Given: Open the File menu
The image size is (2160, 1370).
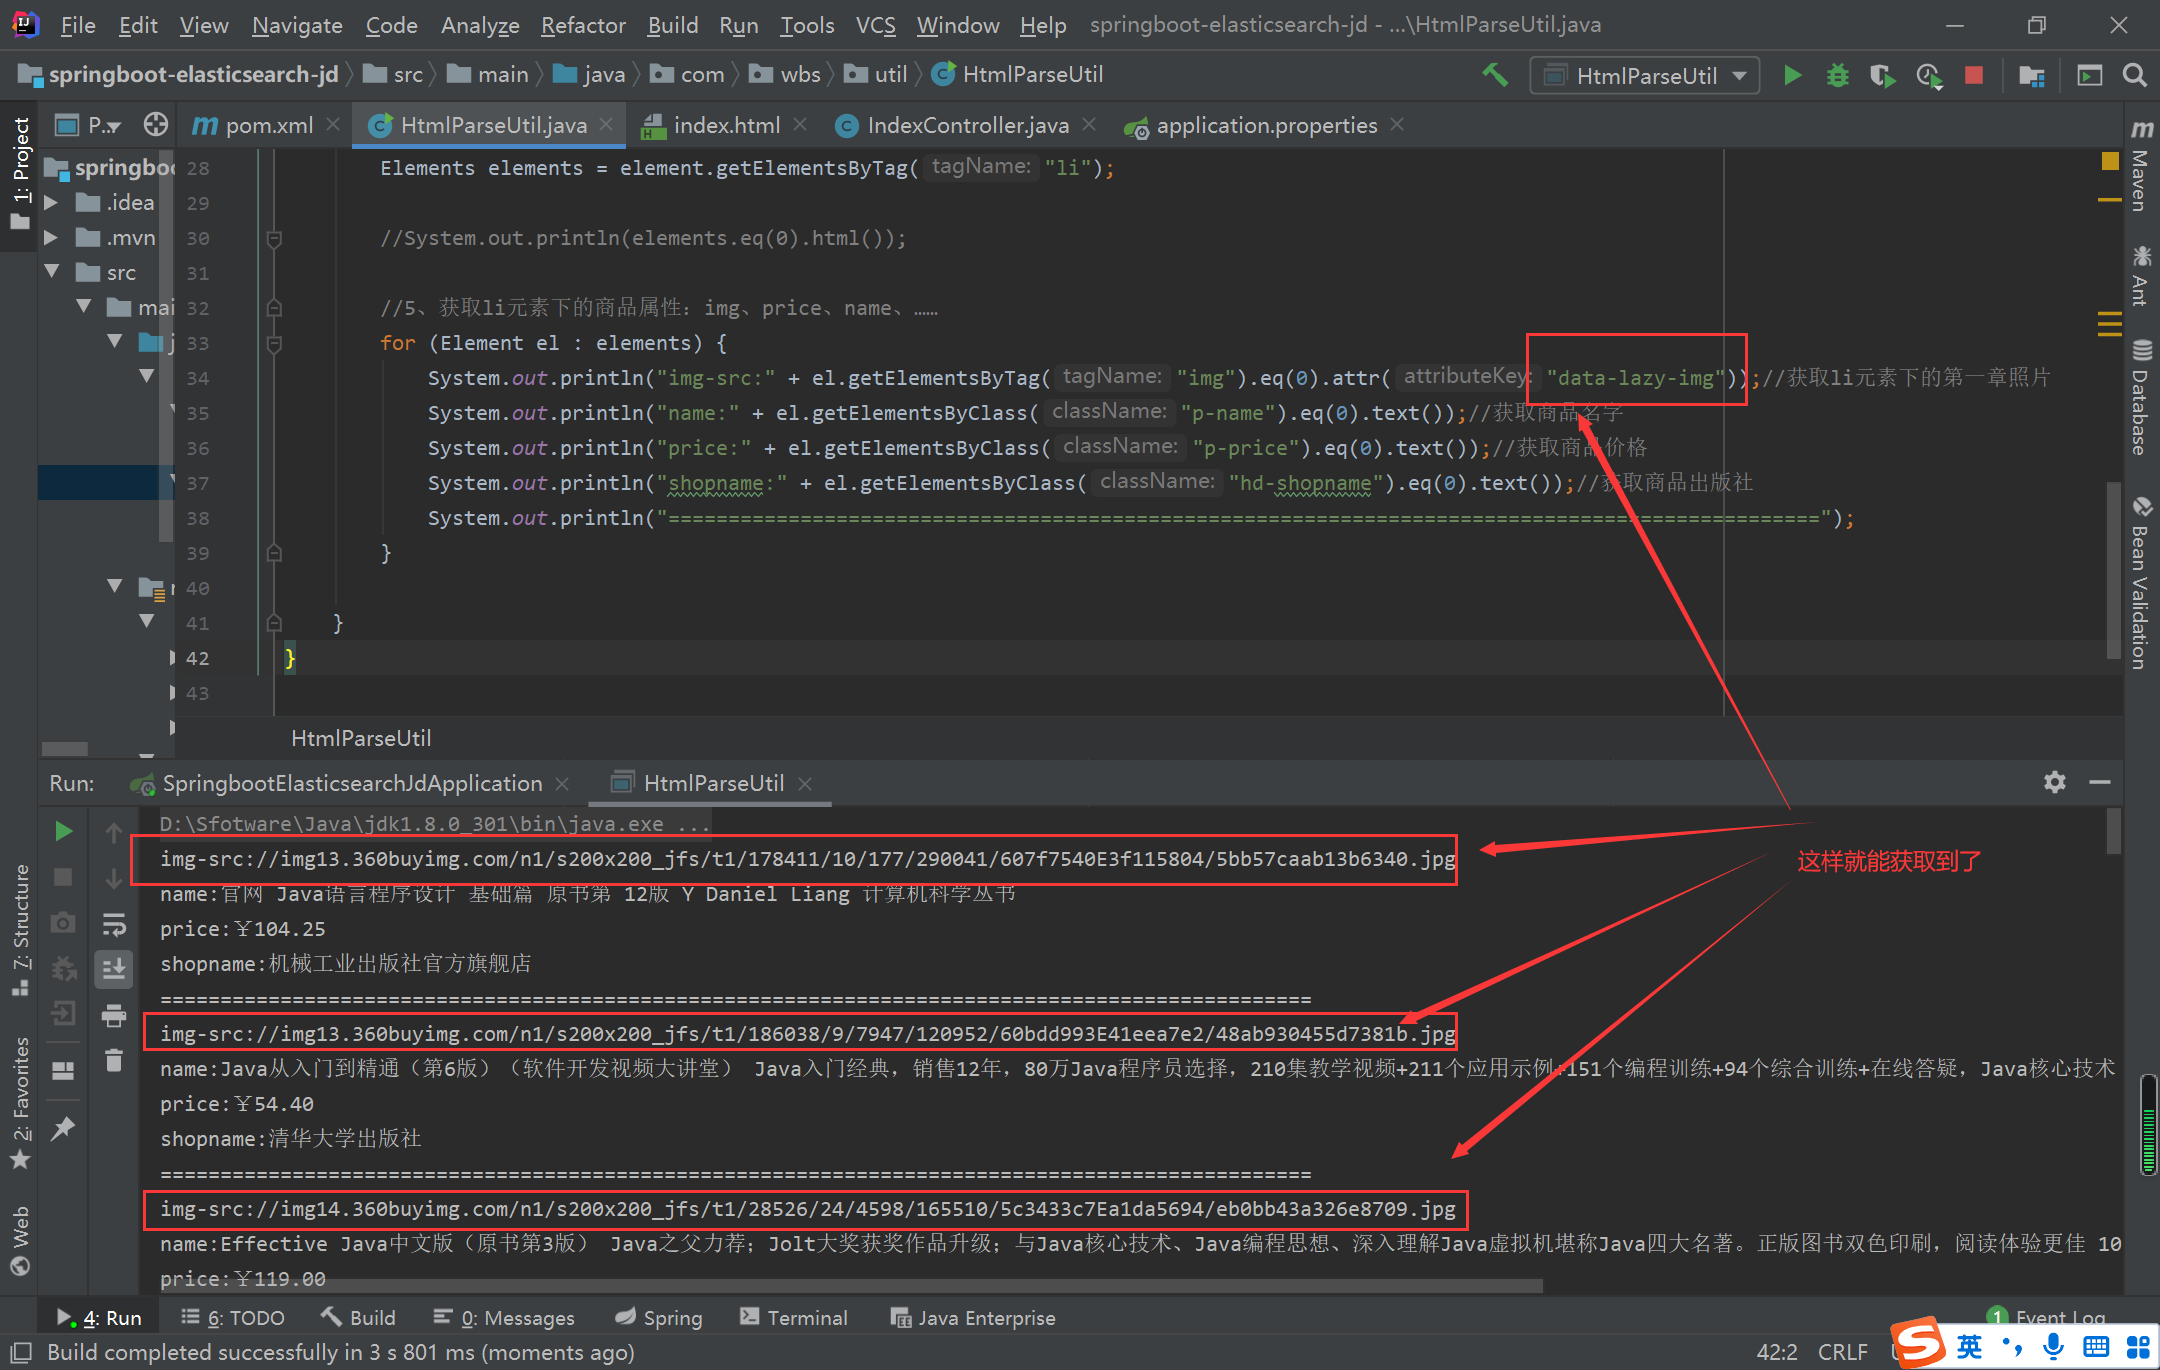Looking at the screenshot, I should [x=77, y=25].
